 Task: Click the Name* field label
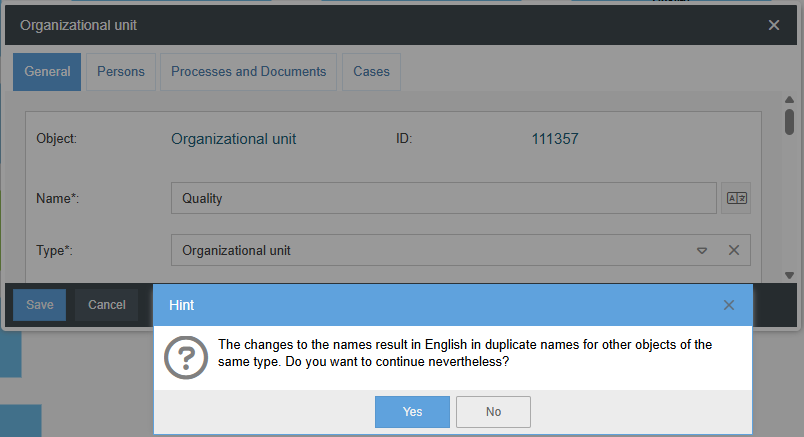57,198
